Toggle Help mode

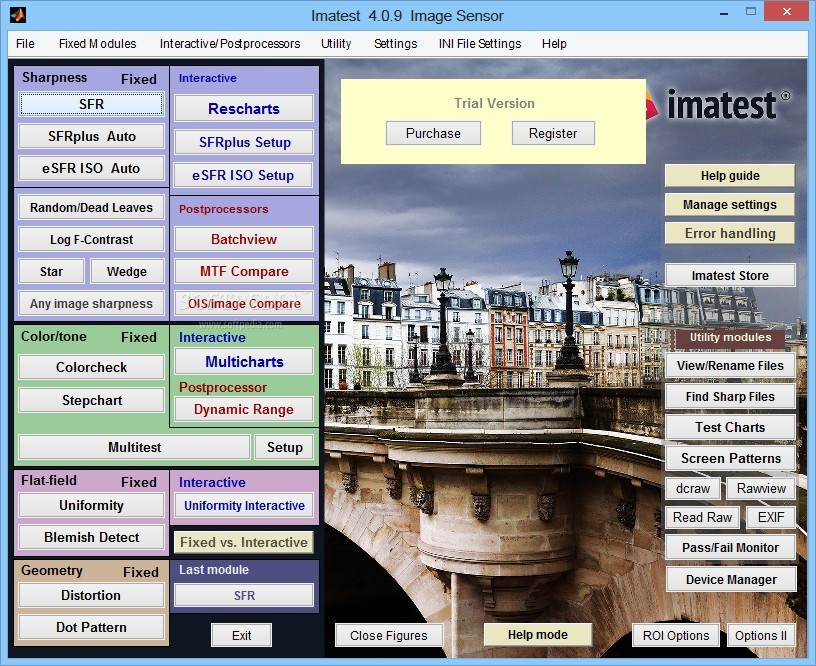point(538,635)
